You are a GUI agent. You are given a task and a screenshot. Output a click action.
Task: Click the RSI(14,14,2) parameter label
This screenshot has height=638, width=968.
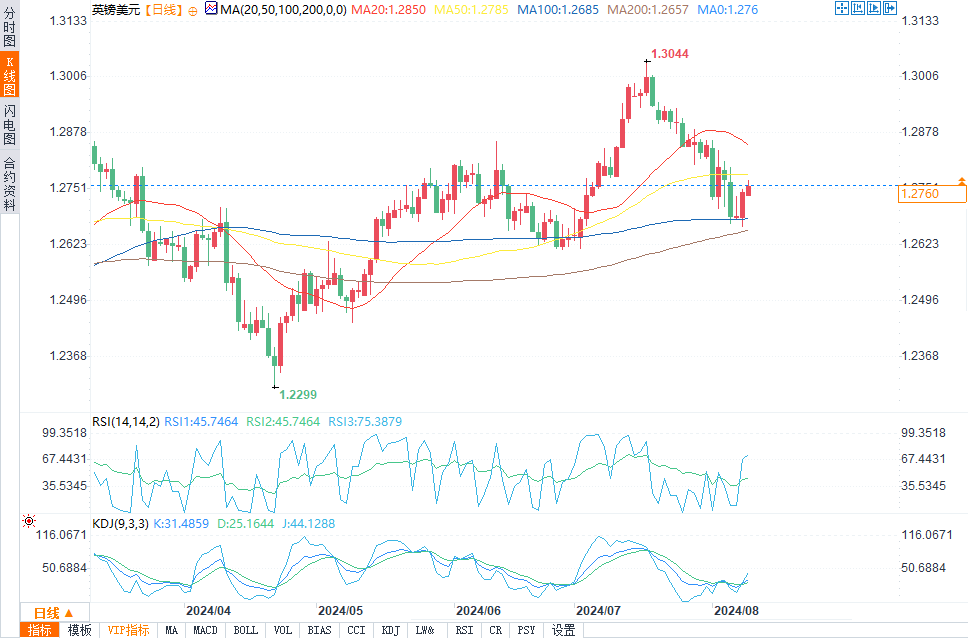pyautogui.click(x=126, y=422)
